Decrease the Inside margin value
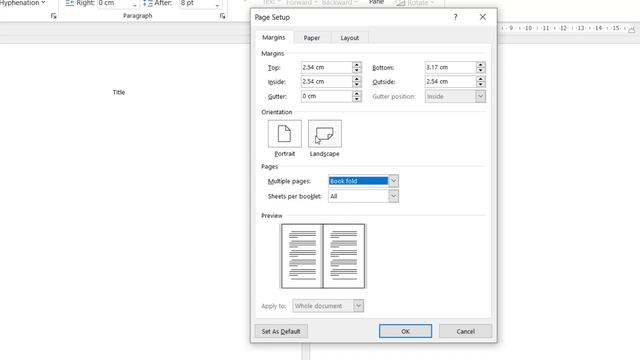The width and height of the screenshot is (640, 360). pos(357,84)
